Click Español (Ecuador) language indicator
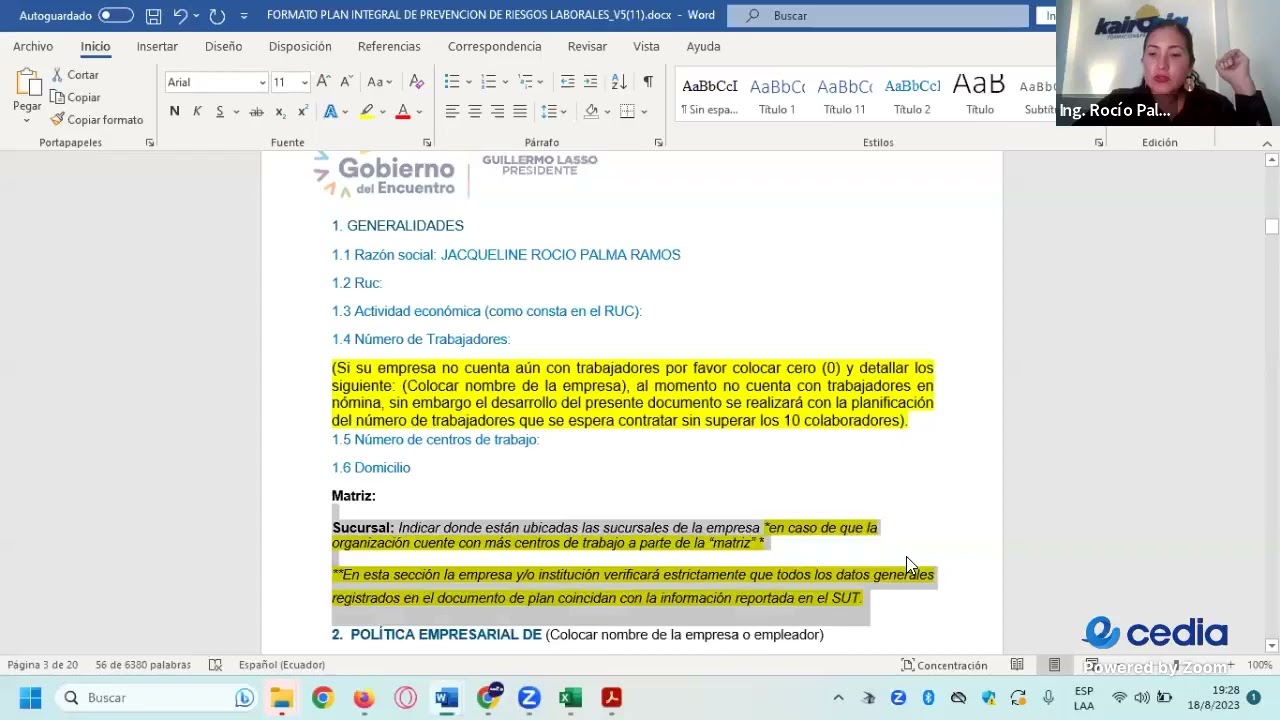 281,665
